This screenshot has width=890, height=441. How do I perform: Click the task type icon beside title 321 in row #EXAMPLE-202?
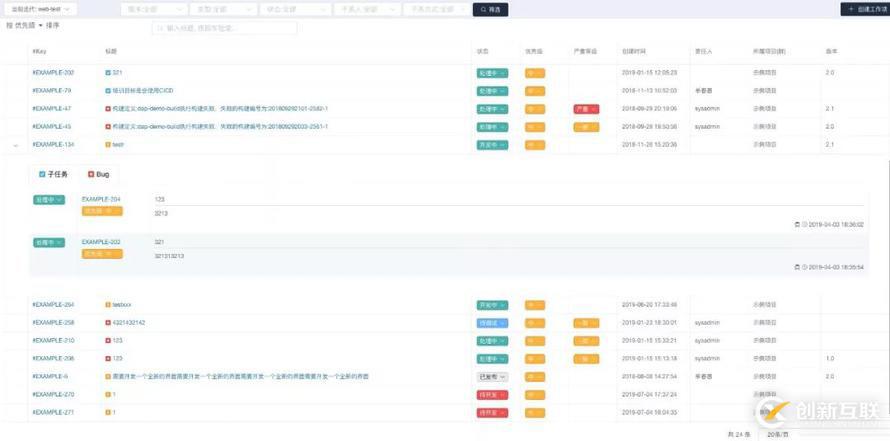(x=108, y=73)
